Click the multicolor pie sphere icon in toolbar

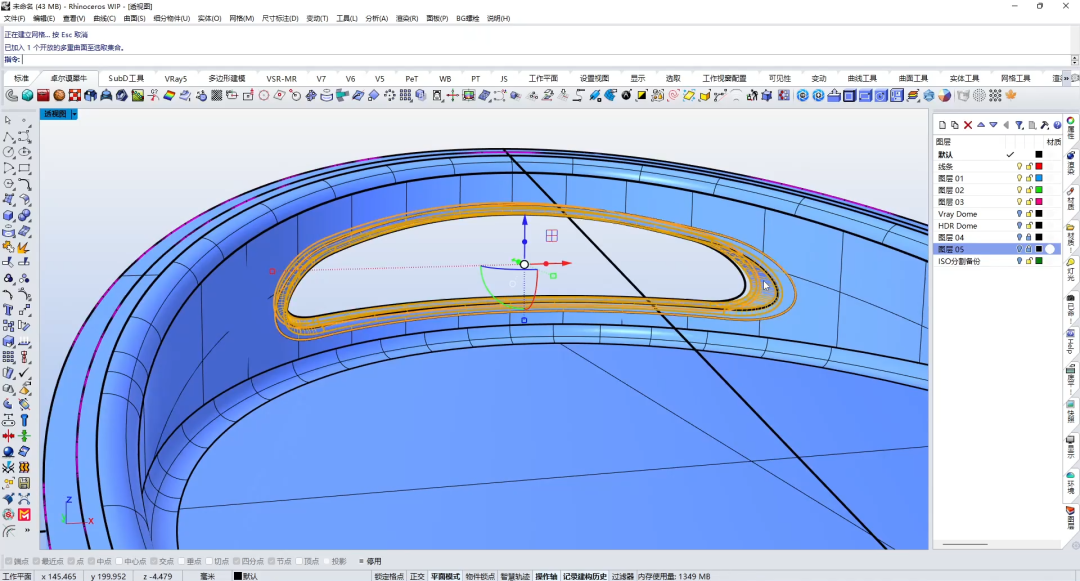pos(944,96)
